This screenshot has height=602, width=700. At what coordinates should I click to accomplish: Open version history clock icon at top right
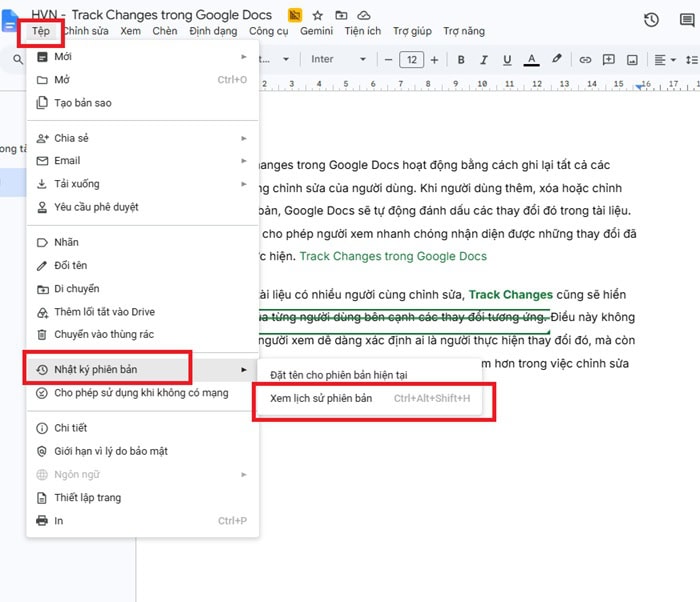[651, 20]
